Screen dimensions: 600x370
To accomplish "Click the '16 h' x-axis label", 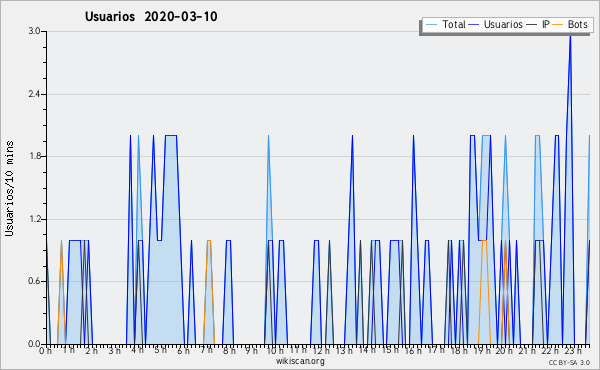I will click(413, 350).
